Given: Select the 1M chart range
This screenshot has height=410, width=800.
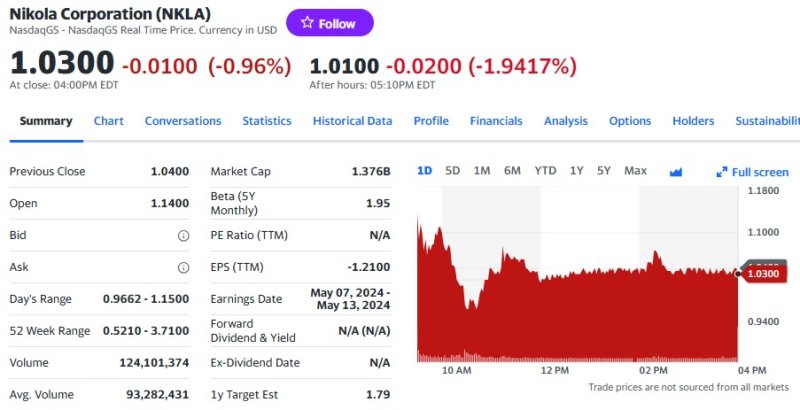Looking at the screenshot, I should click(x=482, y=171).
